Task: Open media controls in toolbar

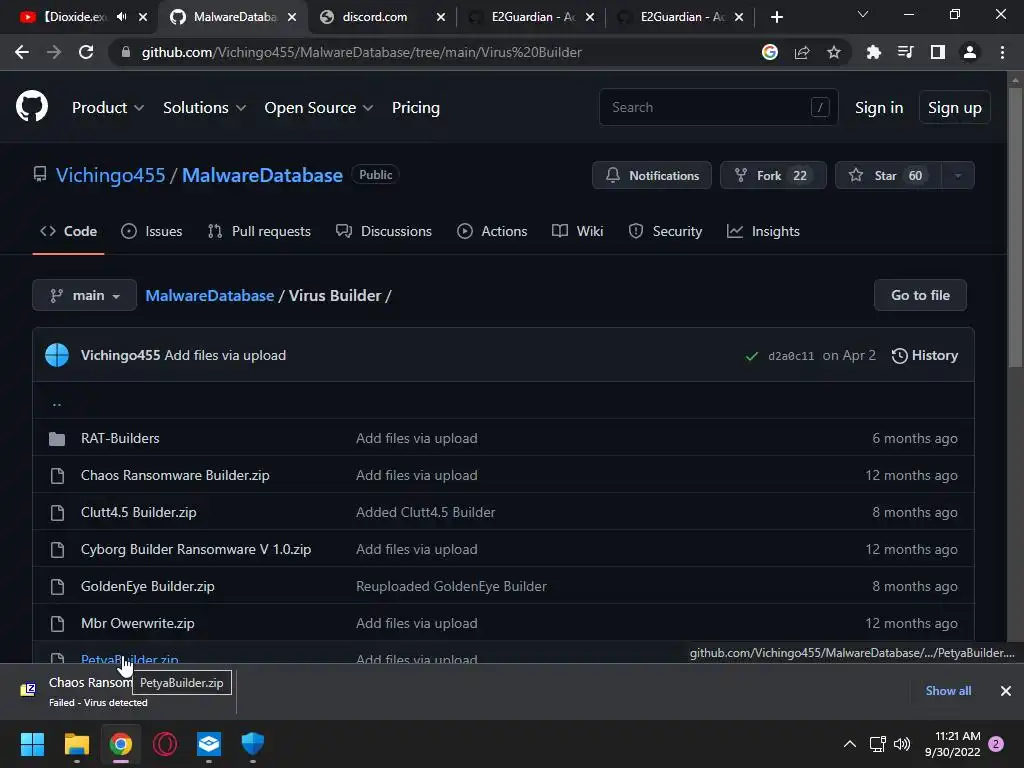Action: (x=906, y=52)
